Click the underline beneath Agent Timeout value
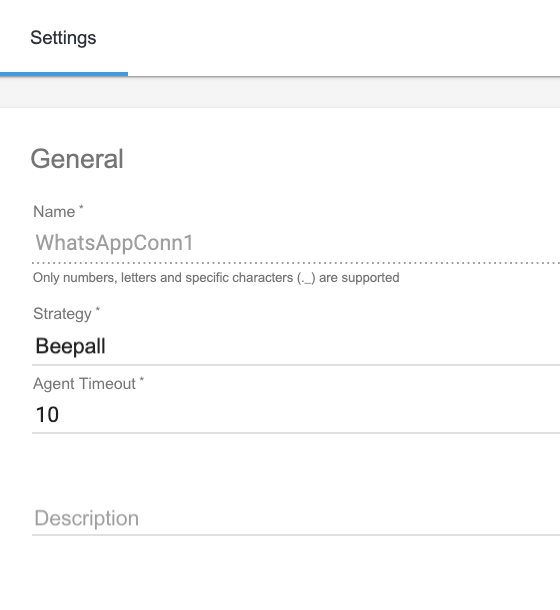The image size is (560, 610). [x=296, y=432]
